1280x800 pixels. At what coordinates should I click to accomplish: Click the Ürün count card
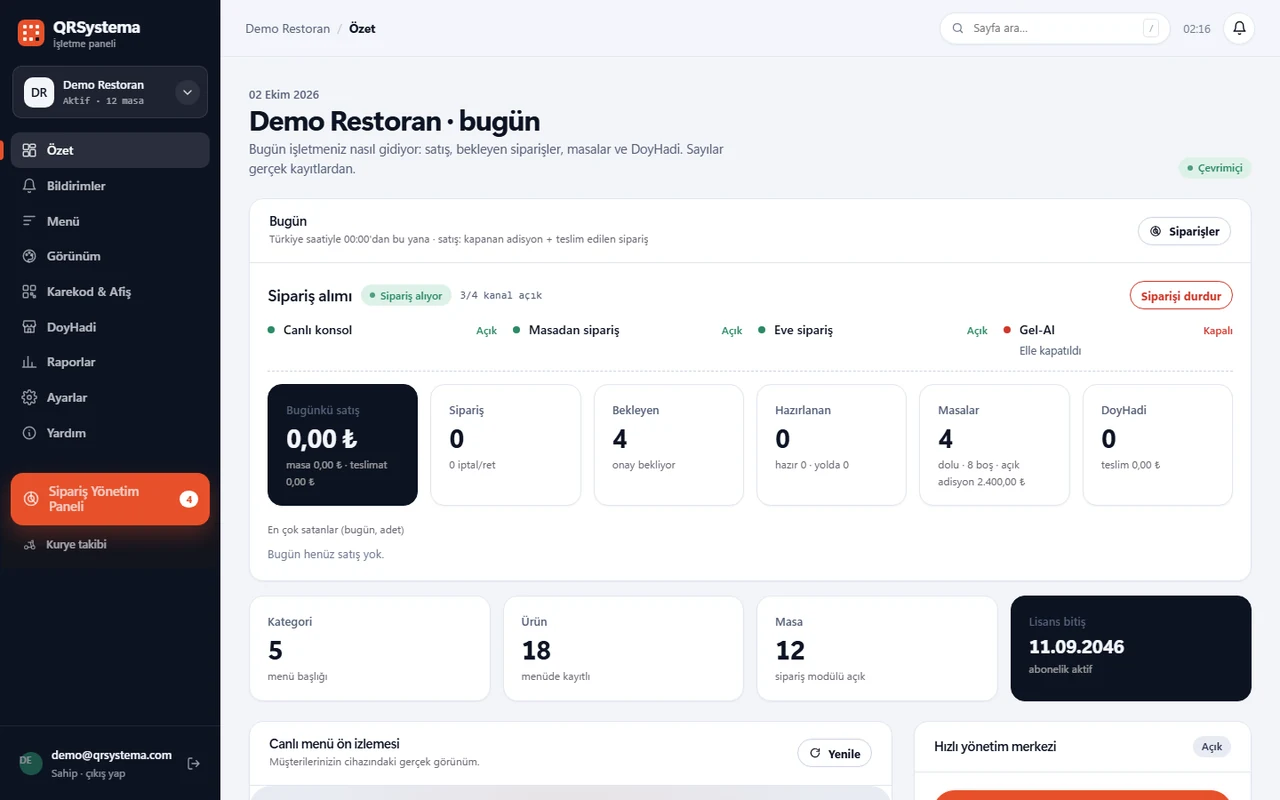click(x=623, y=648)
